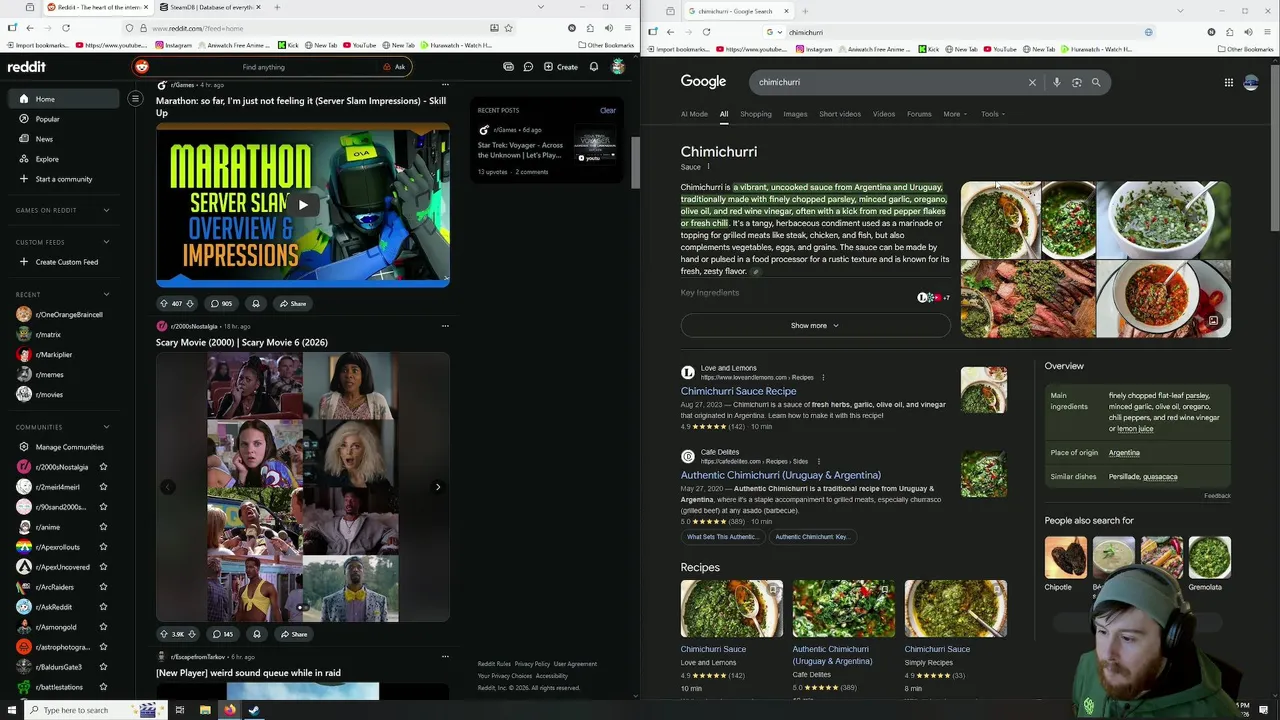Screen dimensions: 1280x720
Task: Collapse the Reddit sidebar with hamburger button
Action: pos(135,98)
